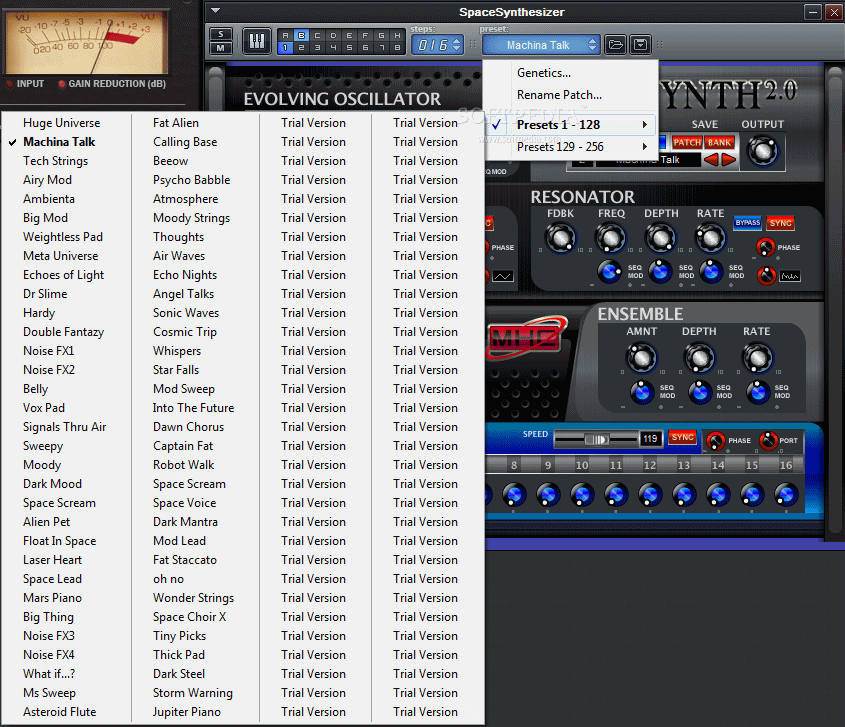The height and width of the screenshot is (727, 845).
Task: Select the Storm Warning preset
Action: pyautogui.click(x=192, y=693)
